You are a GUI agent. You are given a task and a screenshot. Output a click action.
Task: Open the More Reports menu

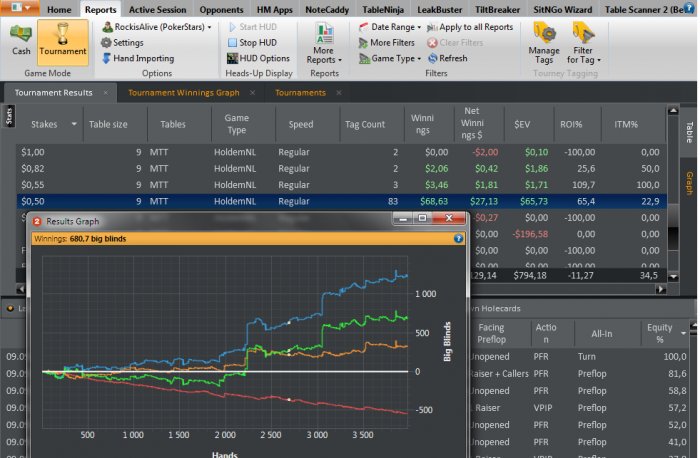click(x=323, y=43)
